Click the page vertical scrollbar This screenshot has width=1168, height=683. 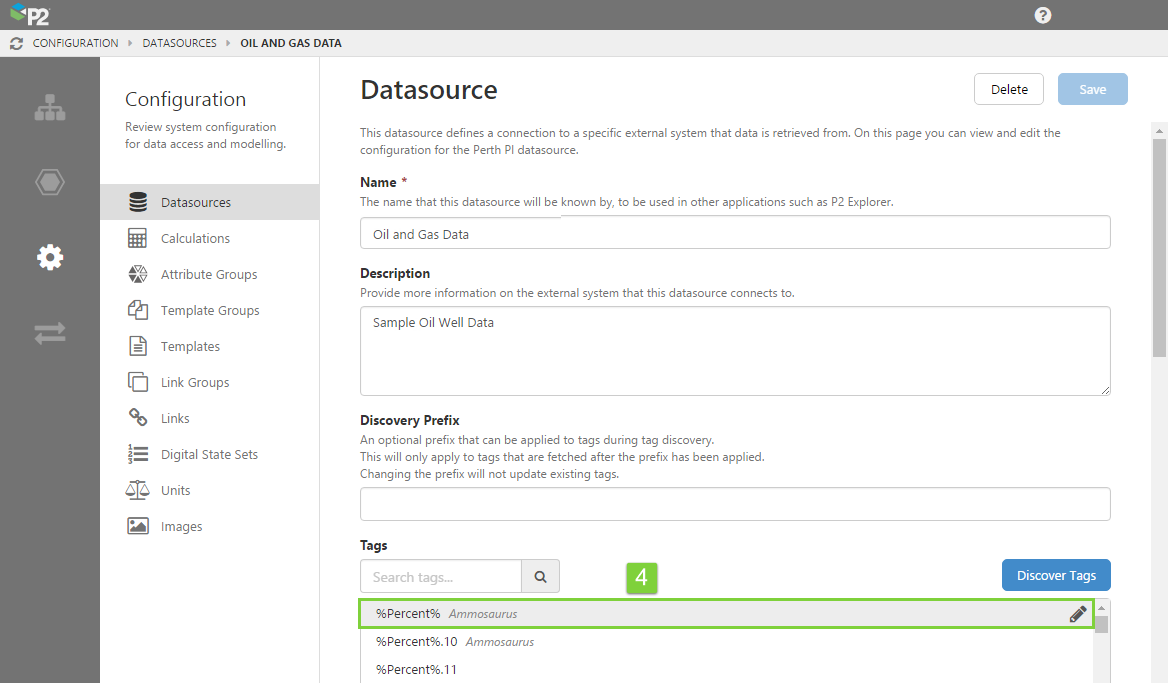(x=1159, y=250)
